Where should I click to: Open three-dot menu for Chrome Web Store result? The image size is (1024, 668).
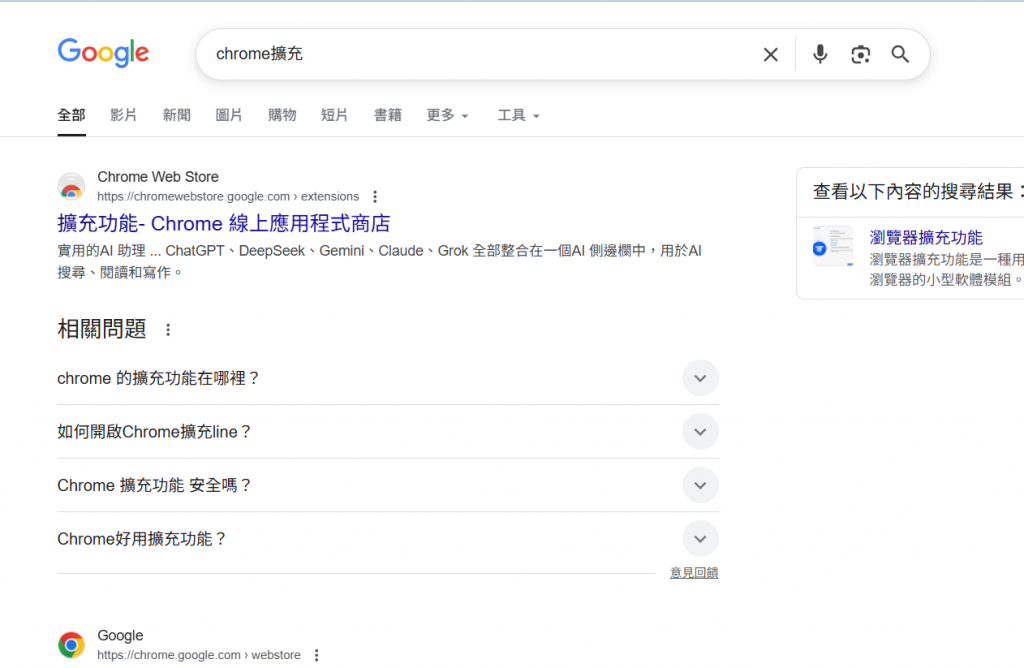375,197
